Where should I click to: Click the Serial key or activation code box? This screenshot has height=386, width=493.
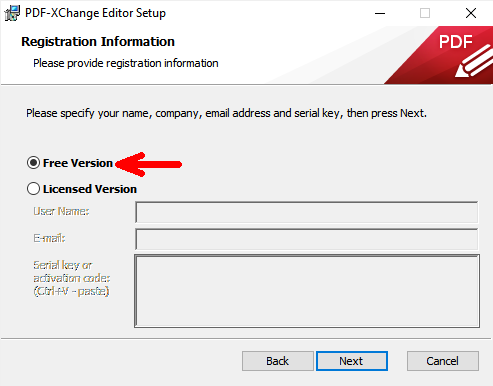click(x=307, y=291)
